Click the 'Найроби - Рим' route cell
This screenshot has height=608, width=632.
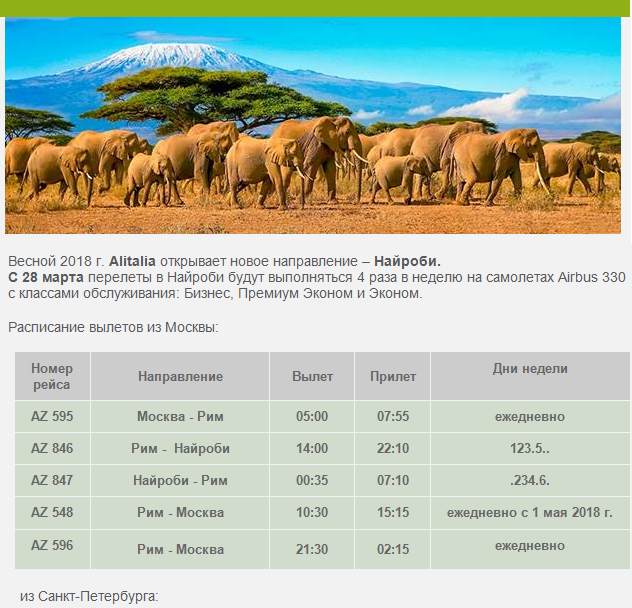(180, 480)
